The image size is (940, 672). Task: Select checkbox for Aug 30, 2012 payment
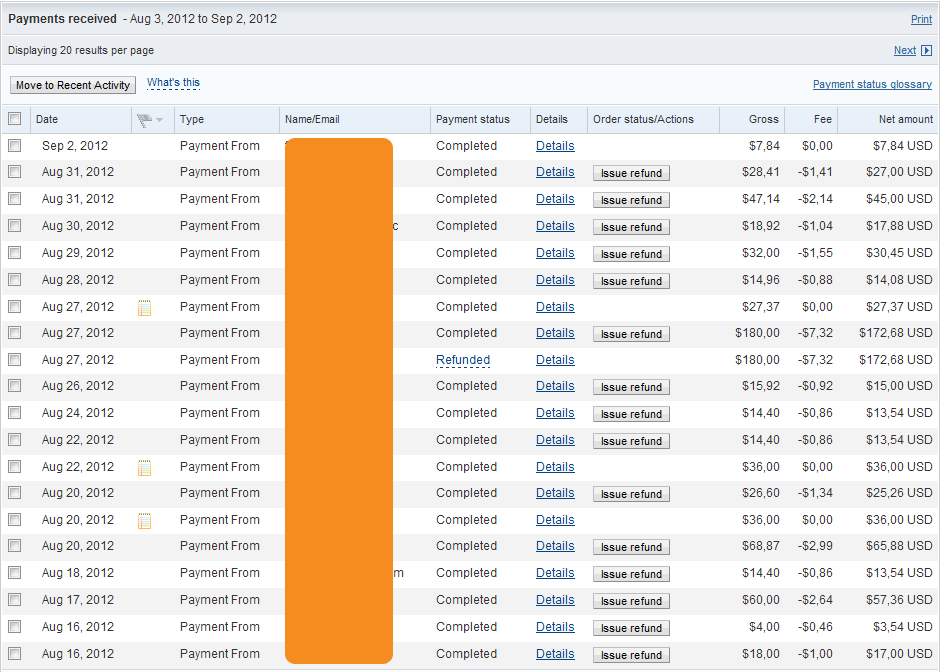pyautogui.click(x=14, y=226)
